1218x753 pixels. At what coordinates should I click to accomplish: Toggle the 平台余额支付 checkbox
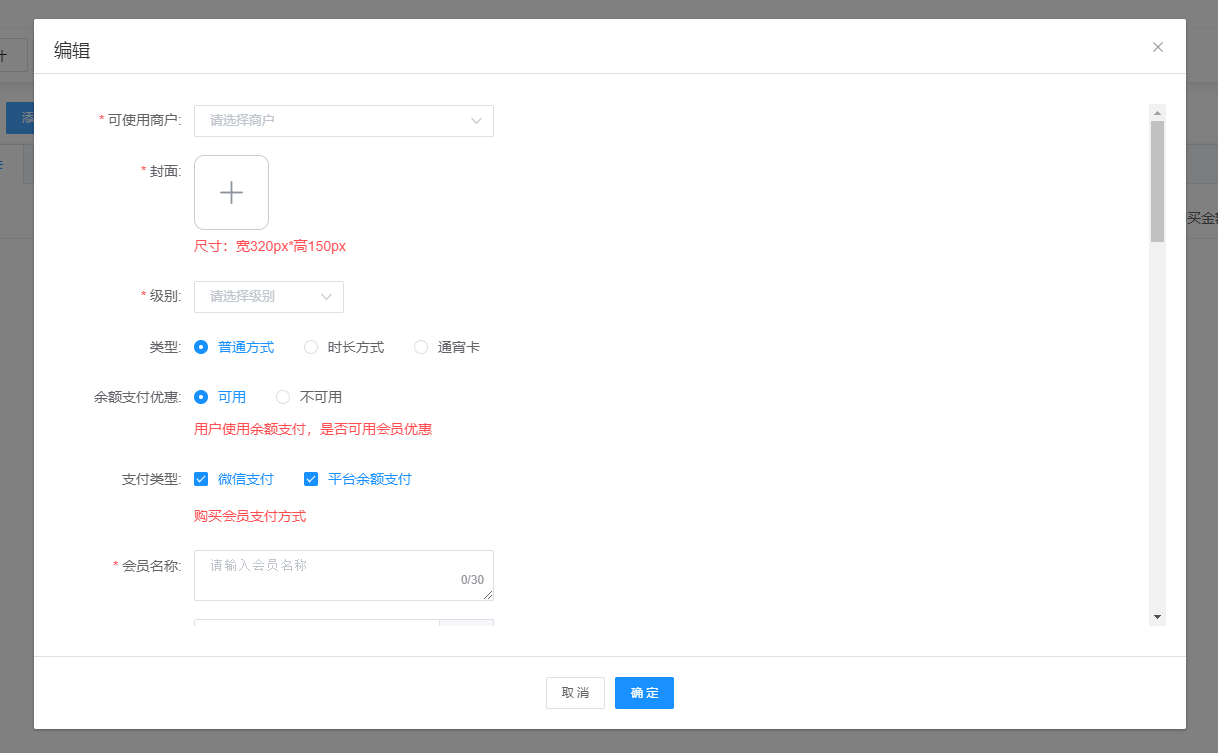point(311,479)
